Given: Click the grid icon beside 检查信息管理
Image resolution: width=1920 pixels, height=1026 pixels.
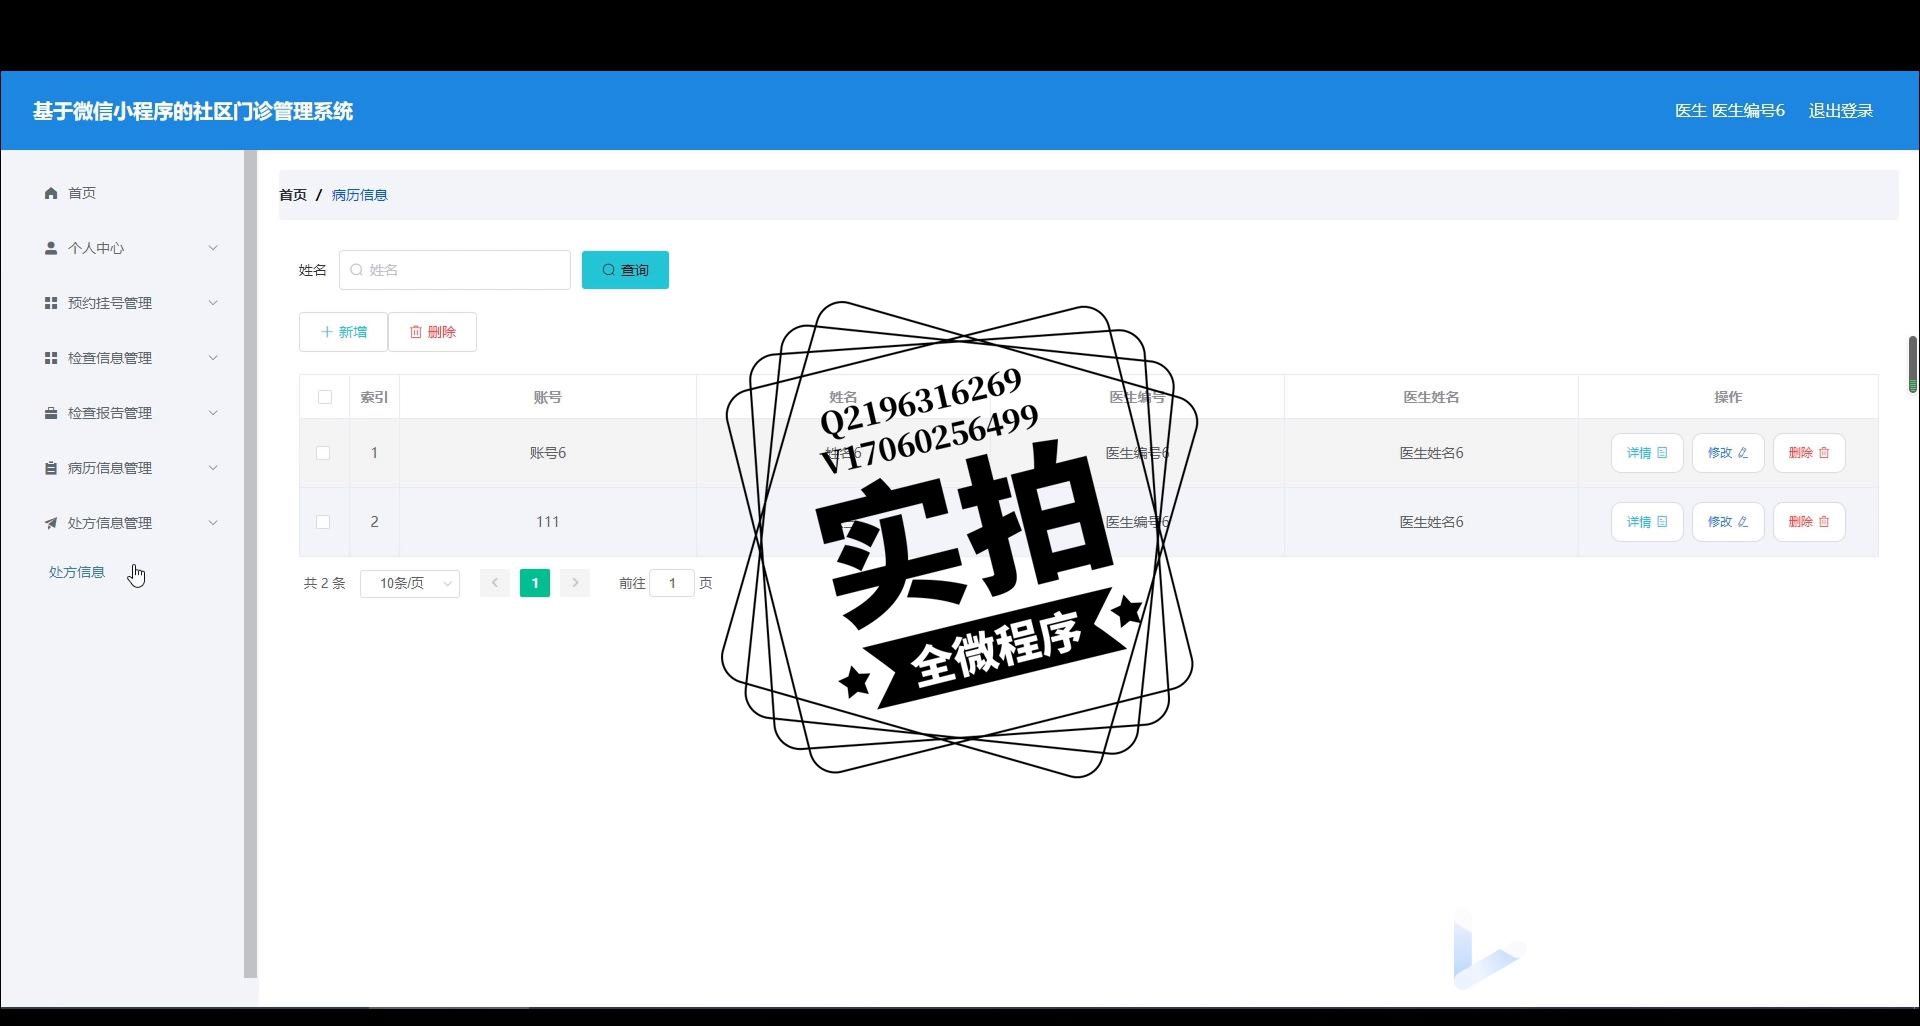Looking at the screenshot, I should coord(51,358).
